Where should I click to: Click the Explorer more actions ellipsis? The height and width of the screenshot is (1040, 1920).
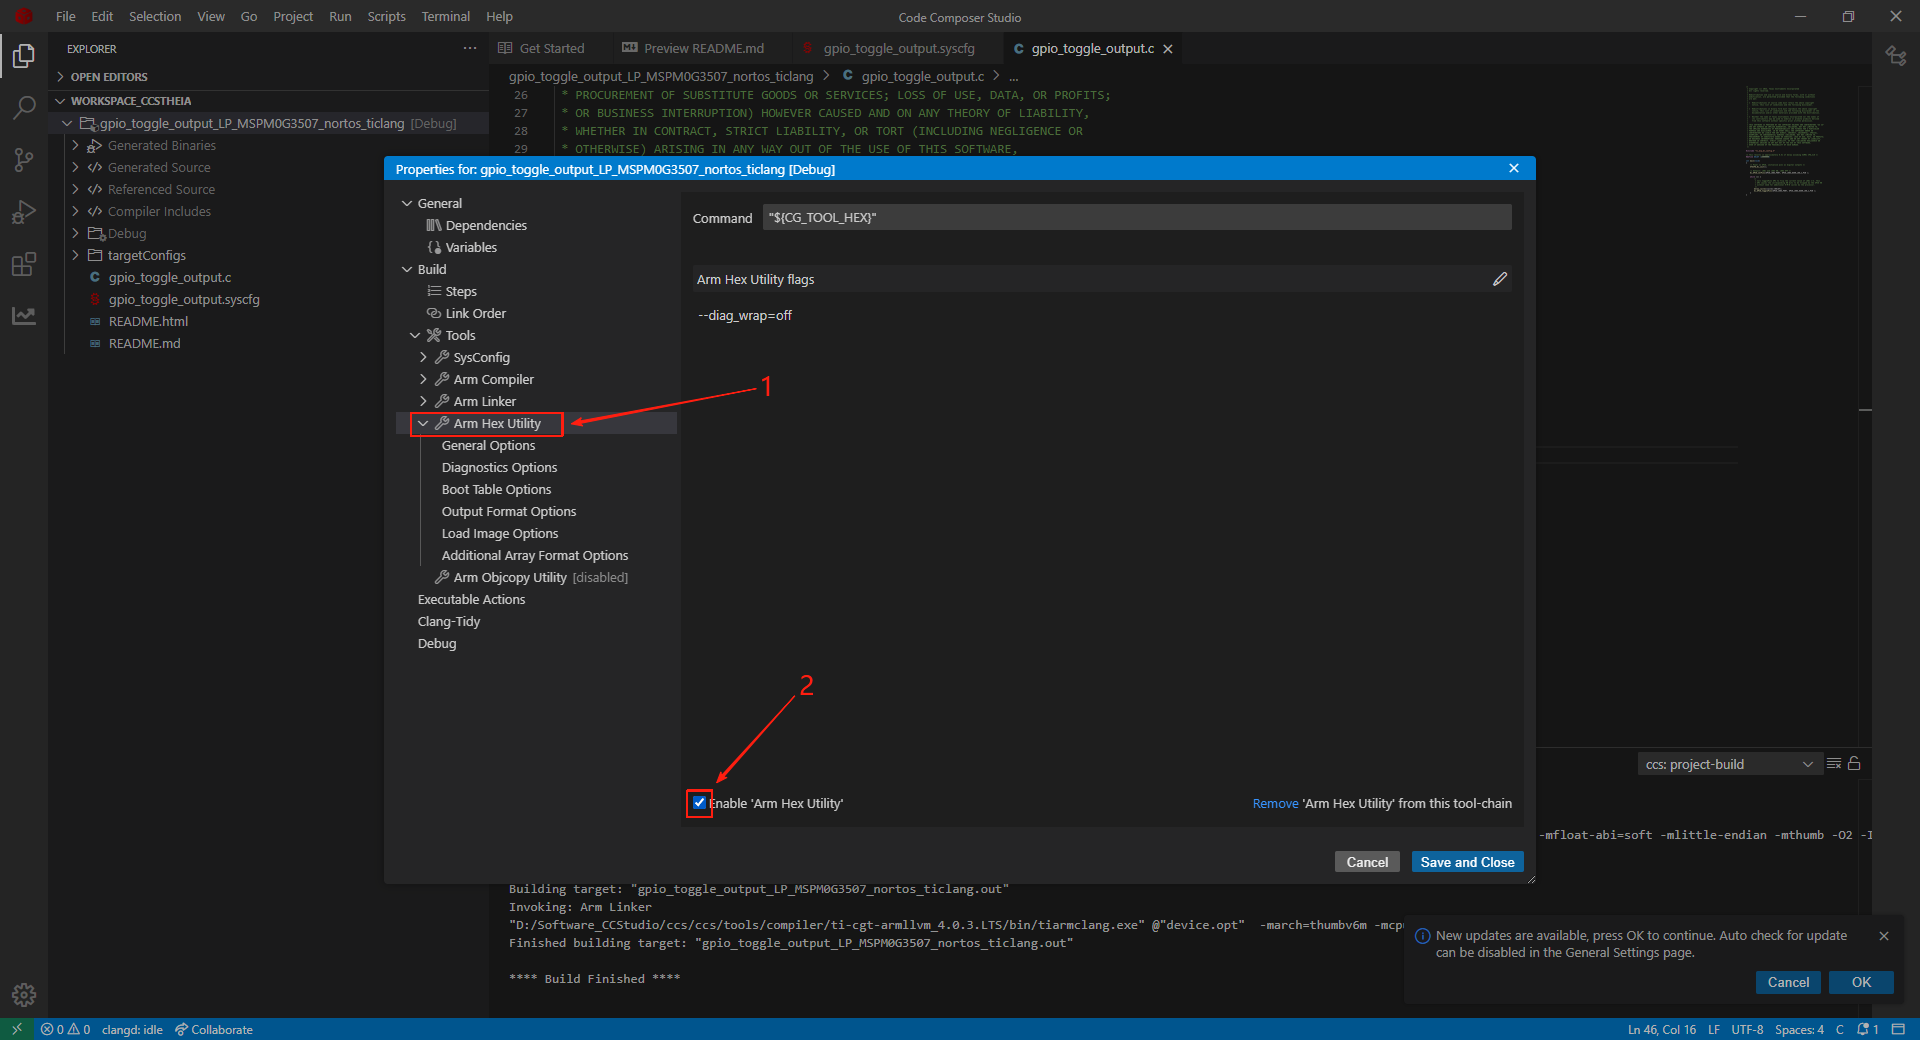coord(470,48)
